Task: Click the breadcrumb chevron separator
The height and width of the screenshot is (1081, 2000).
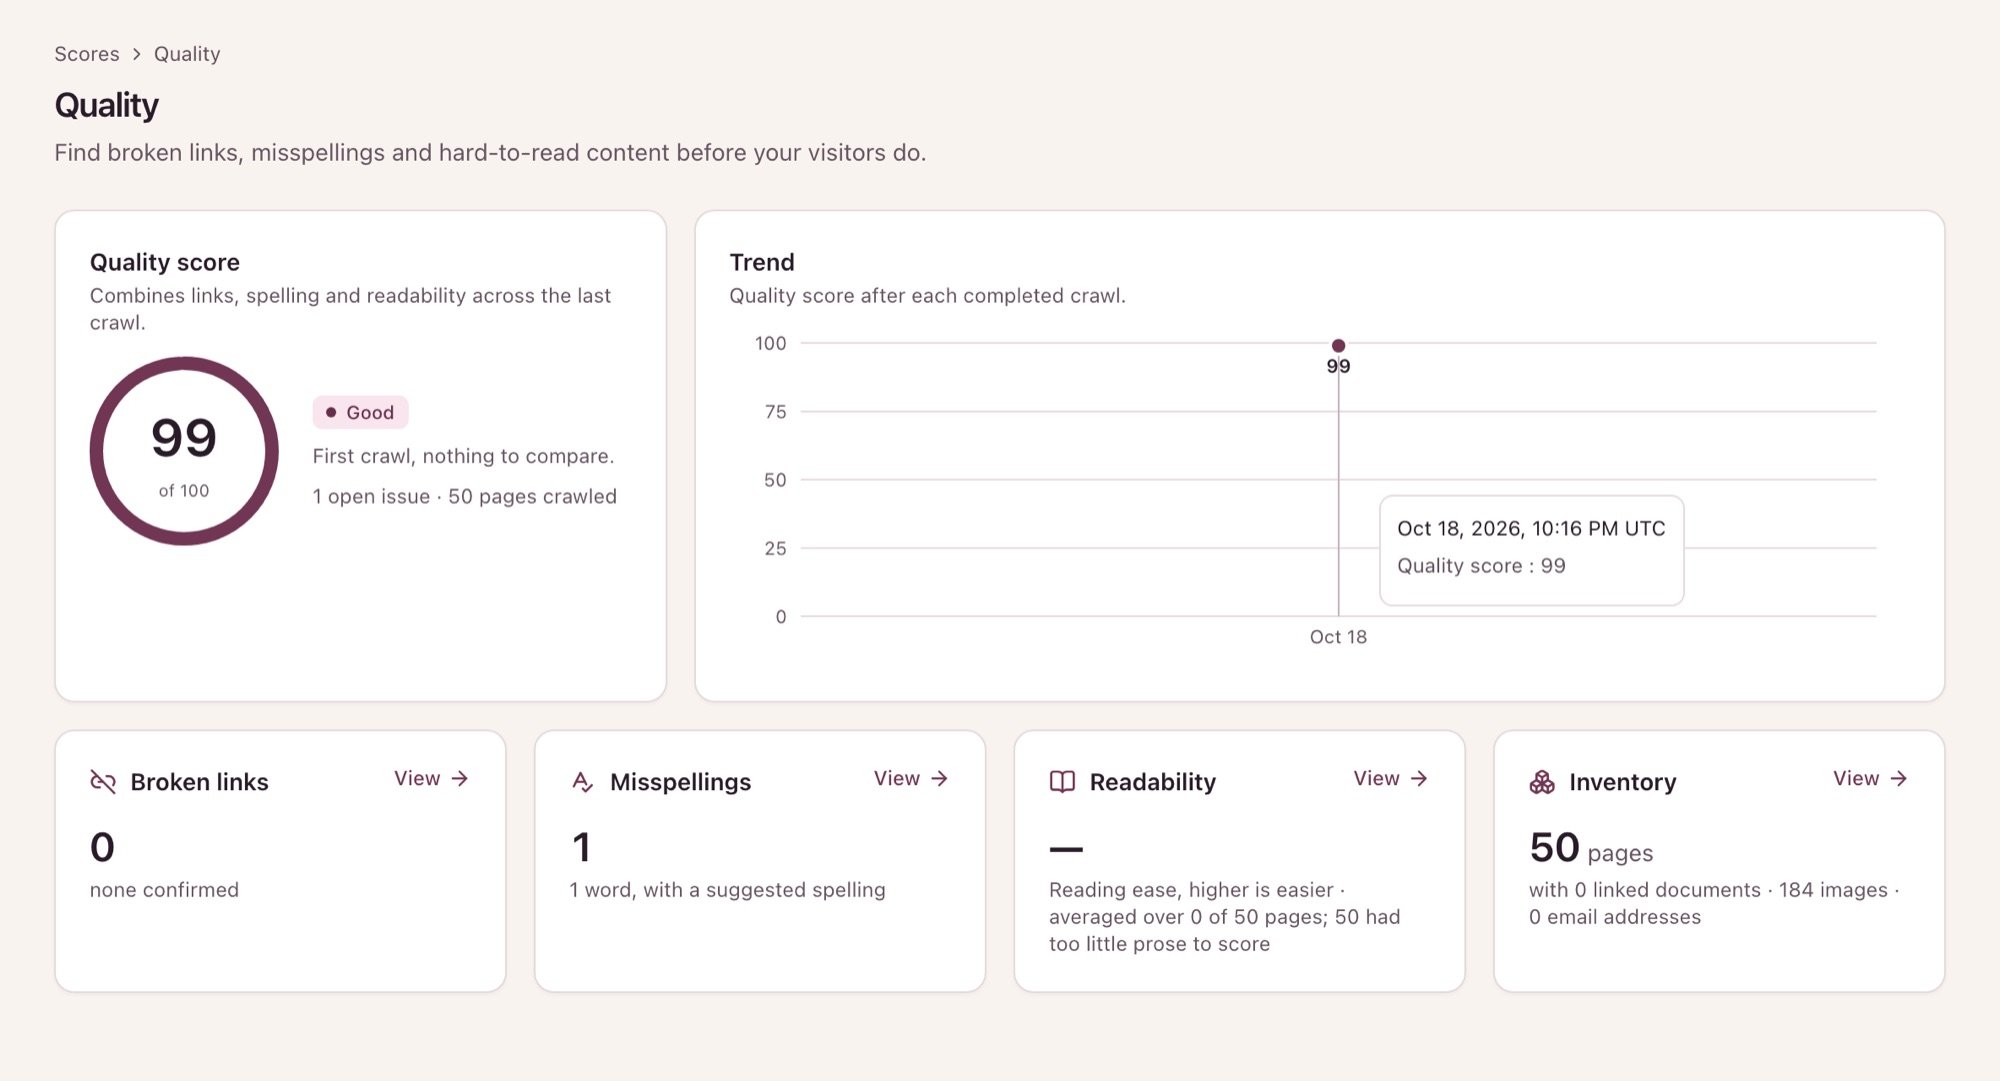Action: (x=137, y=54)
